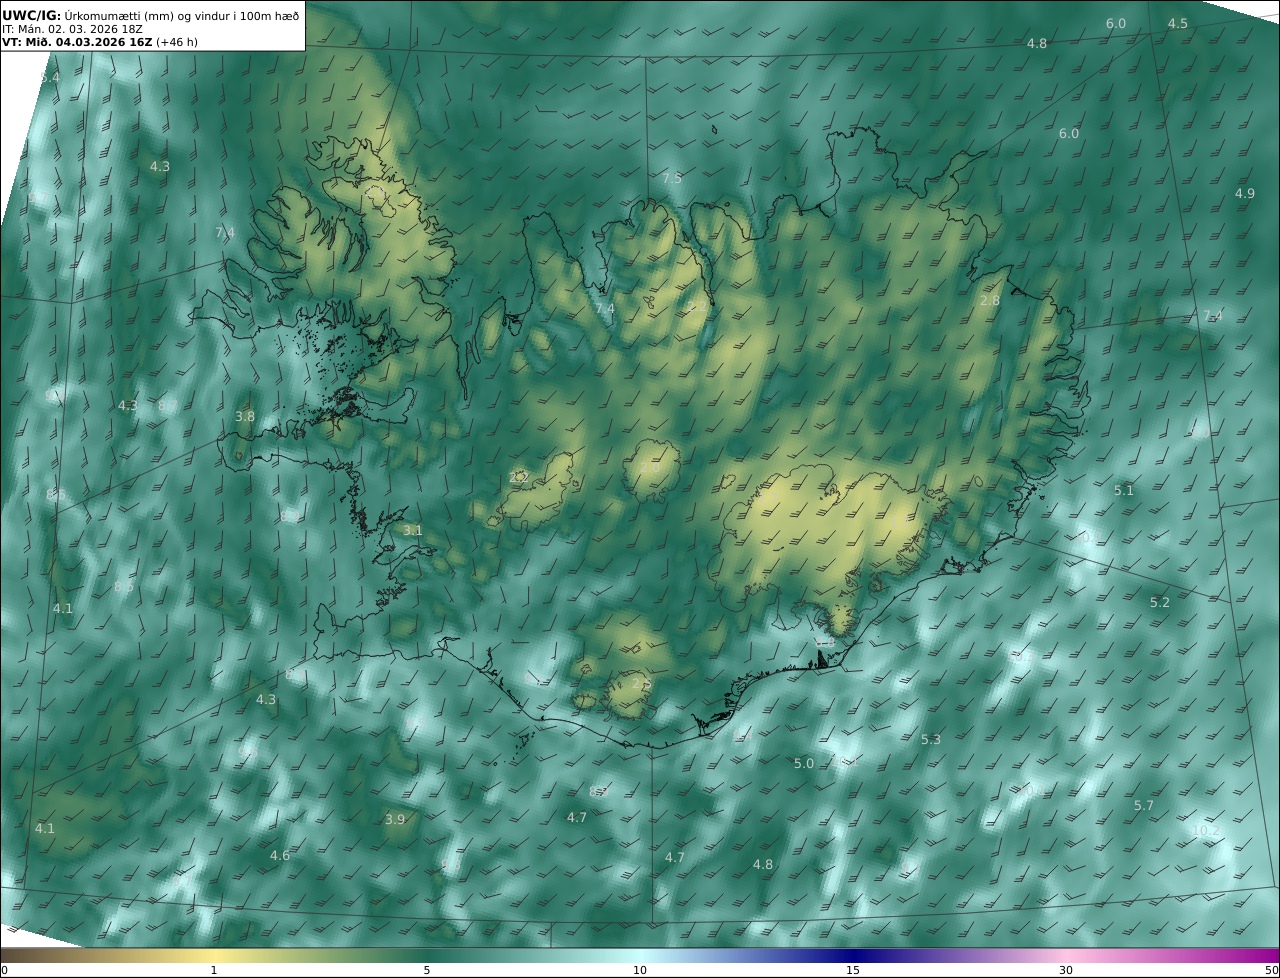Screen dimensions: 1280x978
Task: Click the 3.8 value label
Action: point(245,416)
